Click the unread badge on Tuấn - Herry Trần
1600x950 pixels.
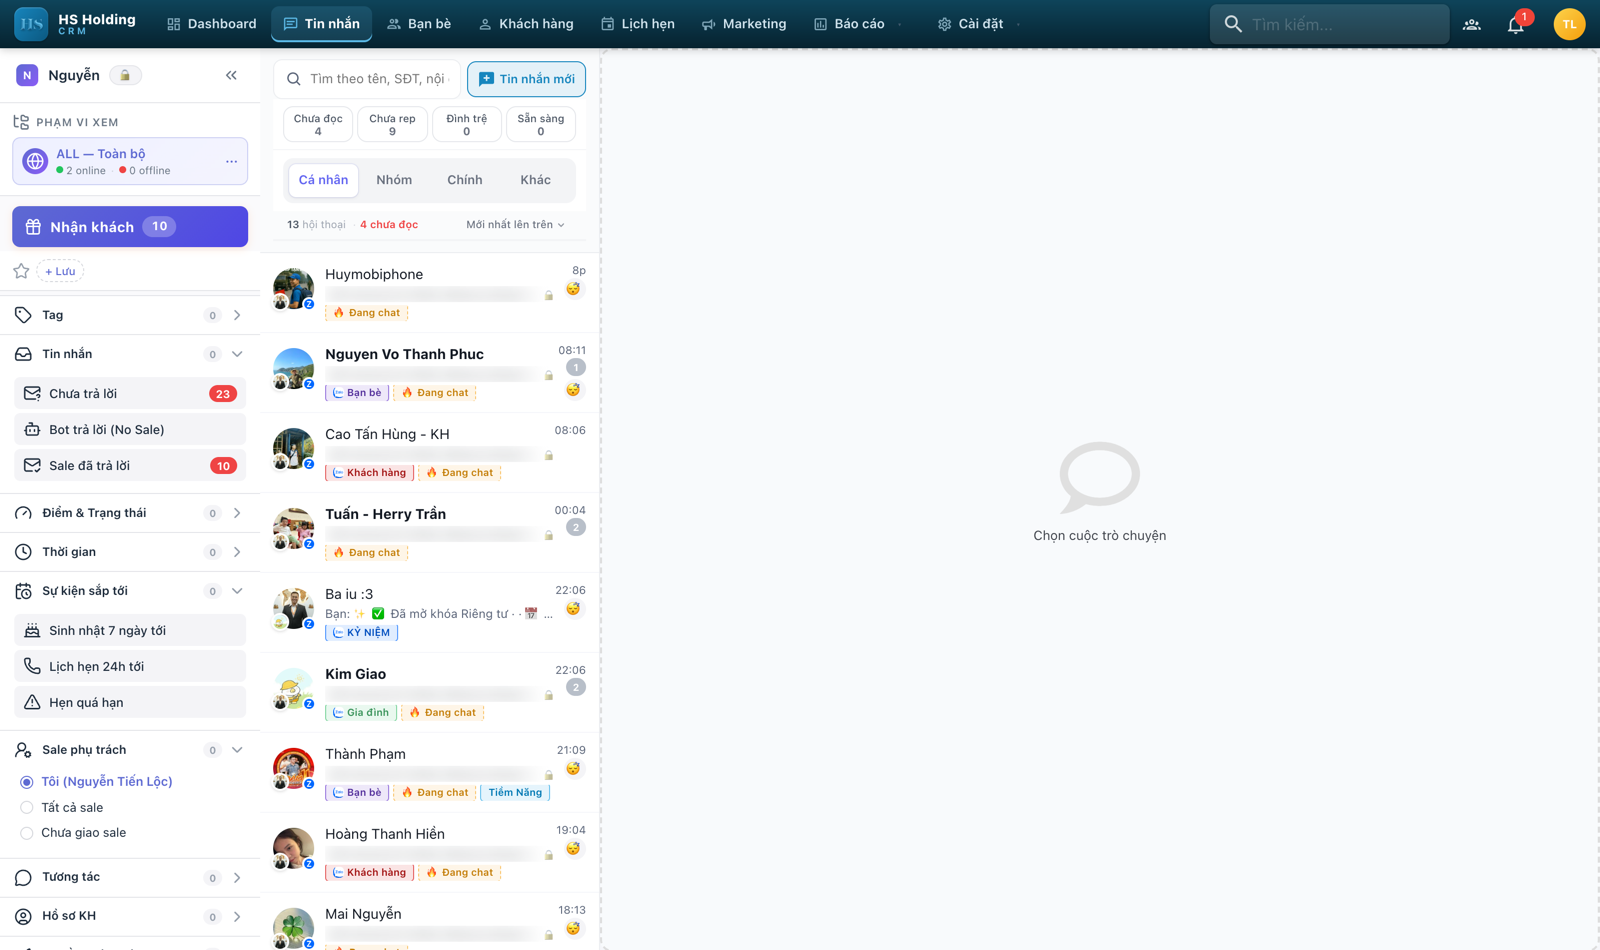click(575, 528)
